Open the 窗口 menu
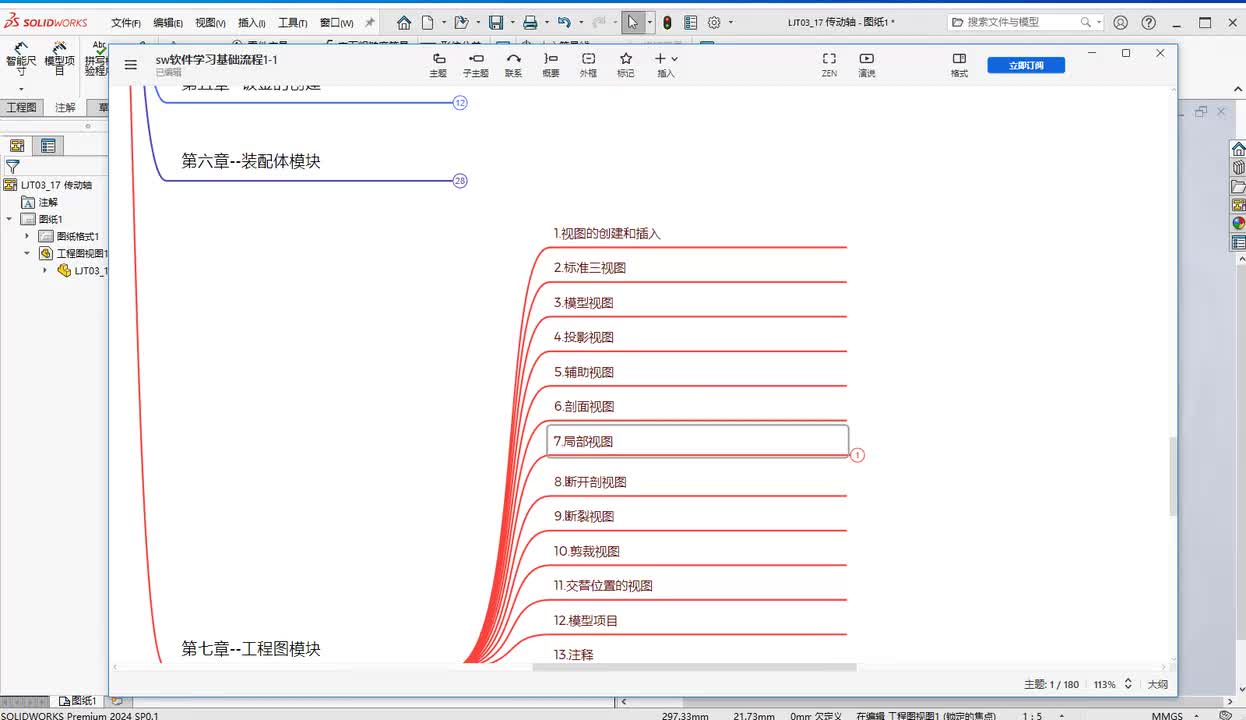 tap(336, 22)
